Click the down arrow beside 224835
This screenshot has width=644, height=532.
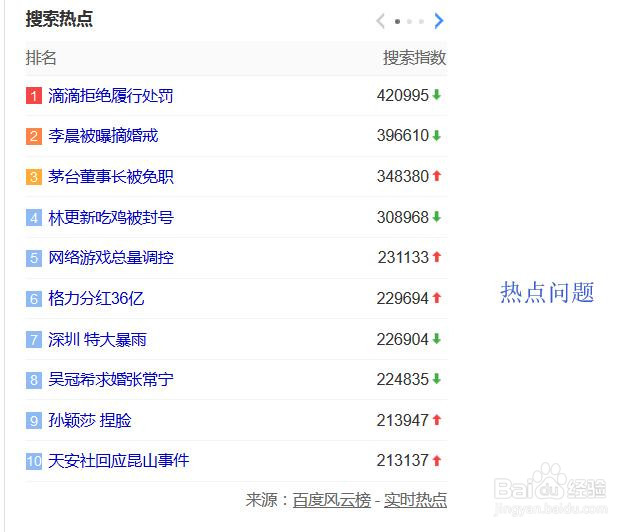click(437, 379)
